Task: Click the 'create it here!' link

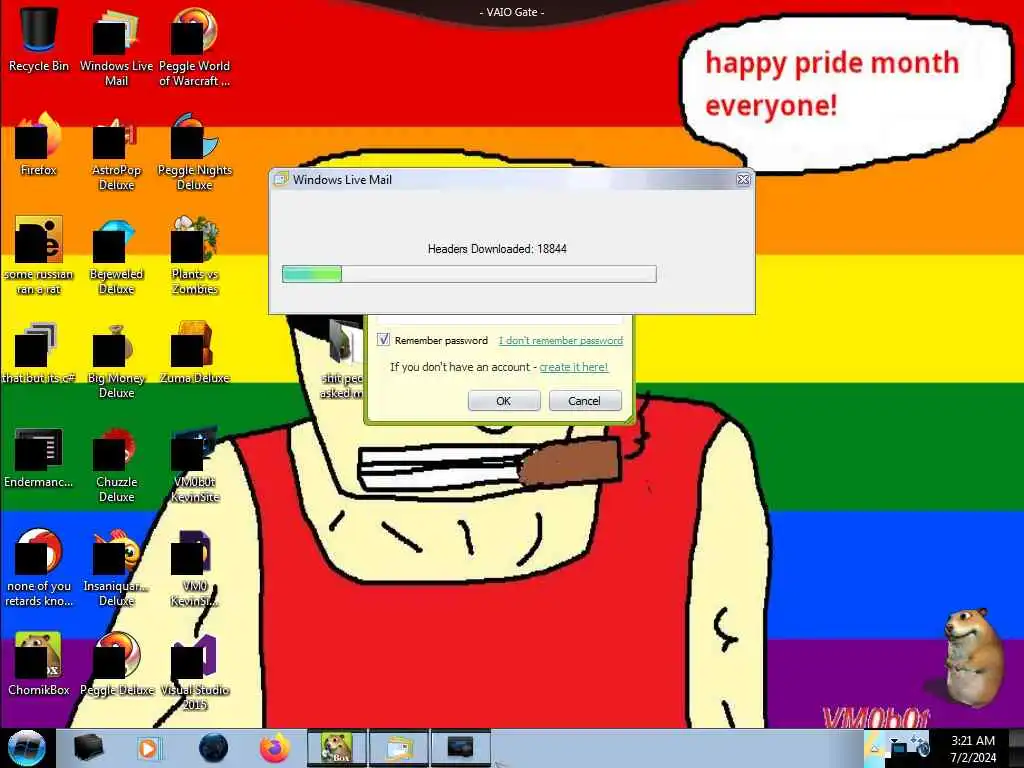Action: point(573,367)
